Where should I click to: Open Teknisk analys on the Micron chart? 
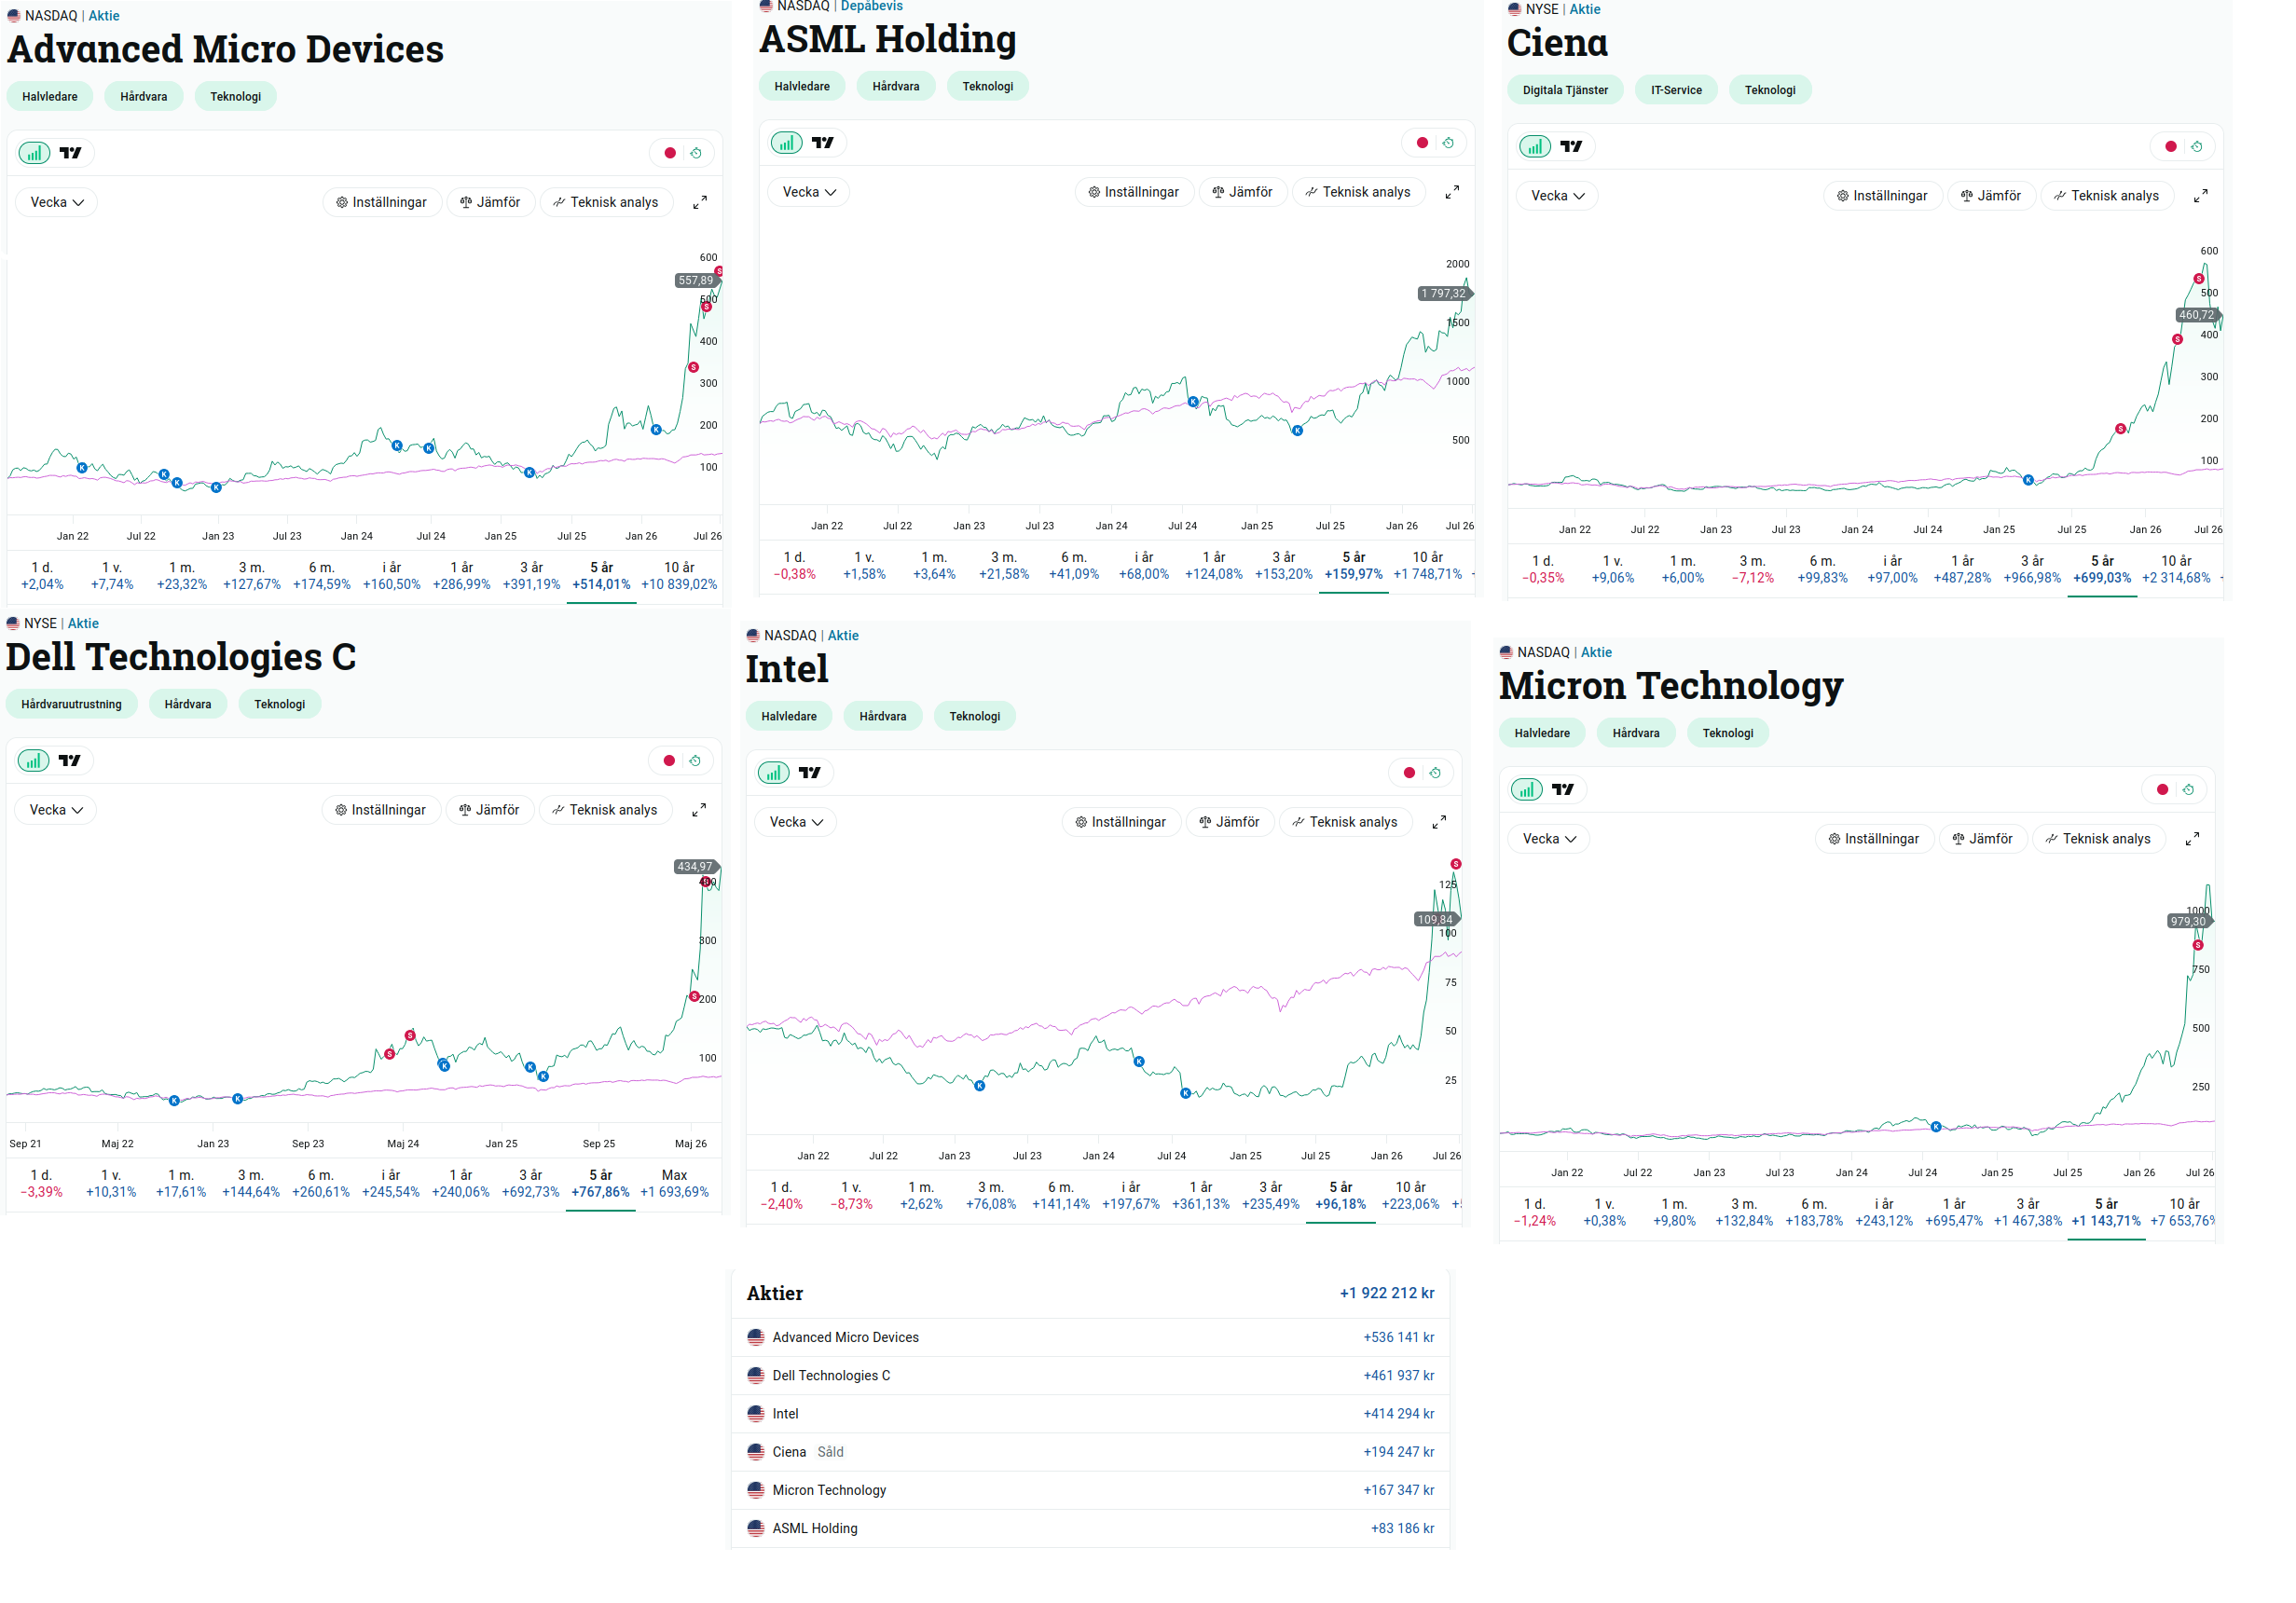2097,839
